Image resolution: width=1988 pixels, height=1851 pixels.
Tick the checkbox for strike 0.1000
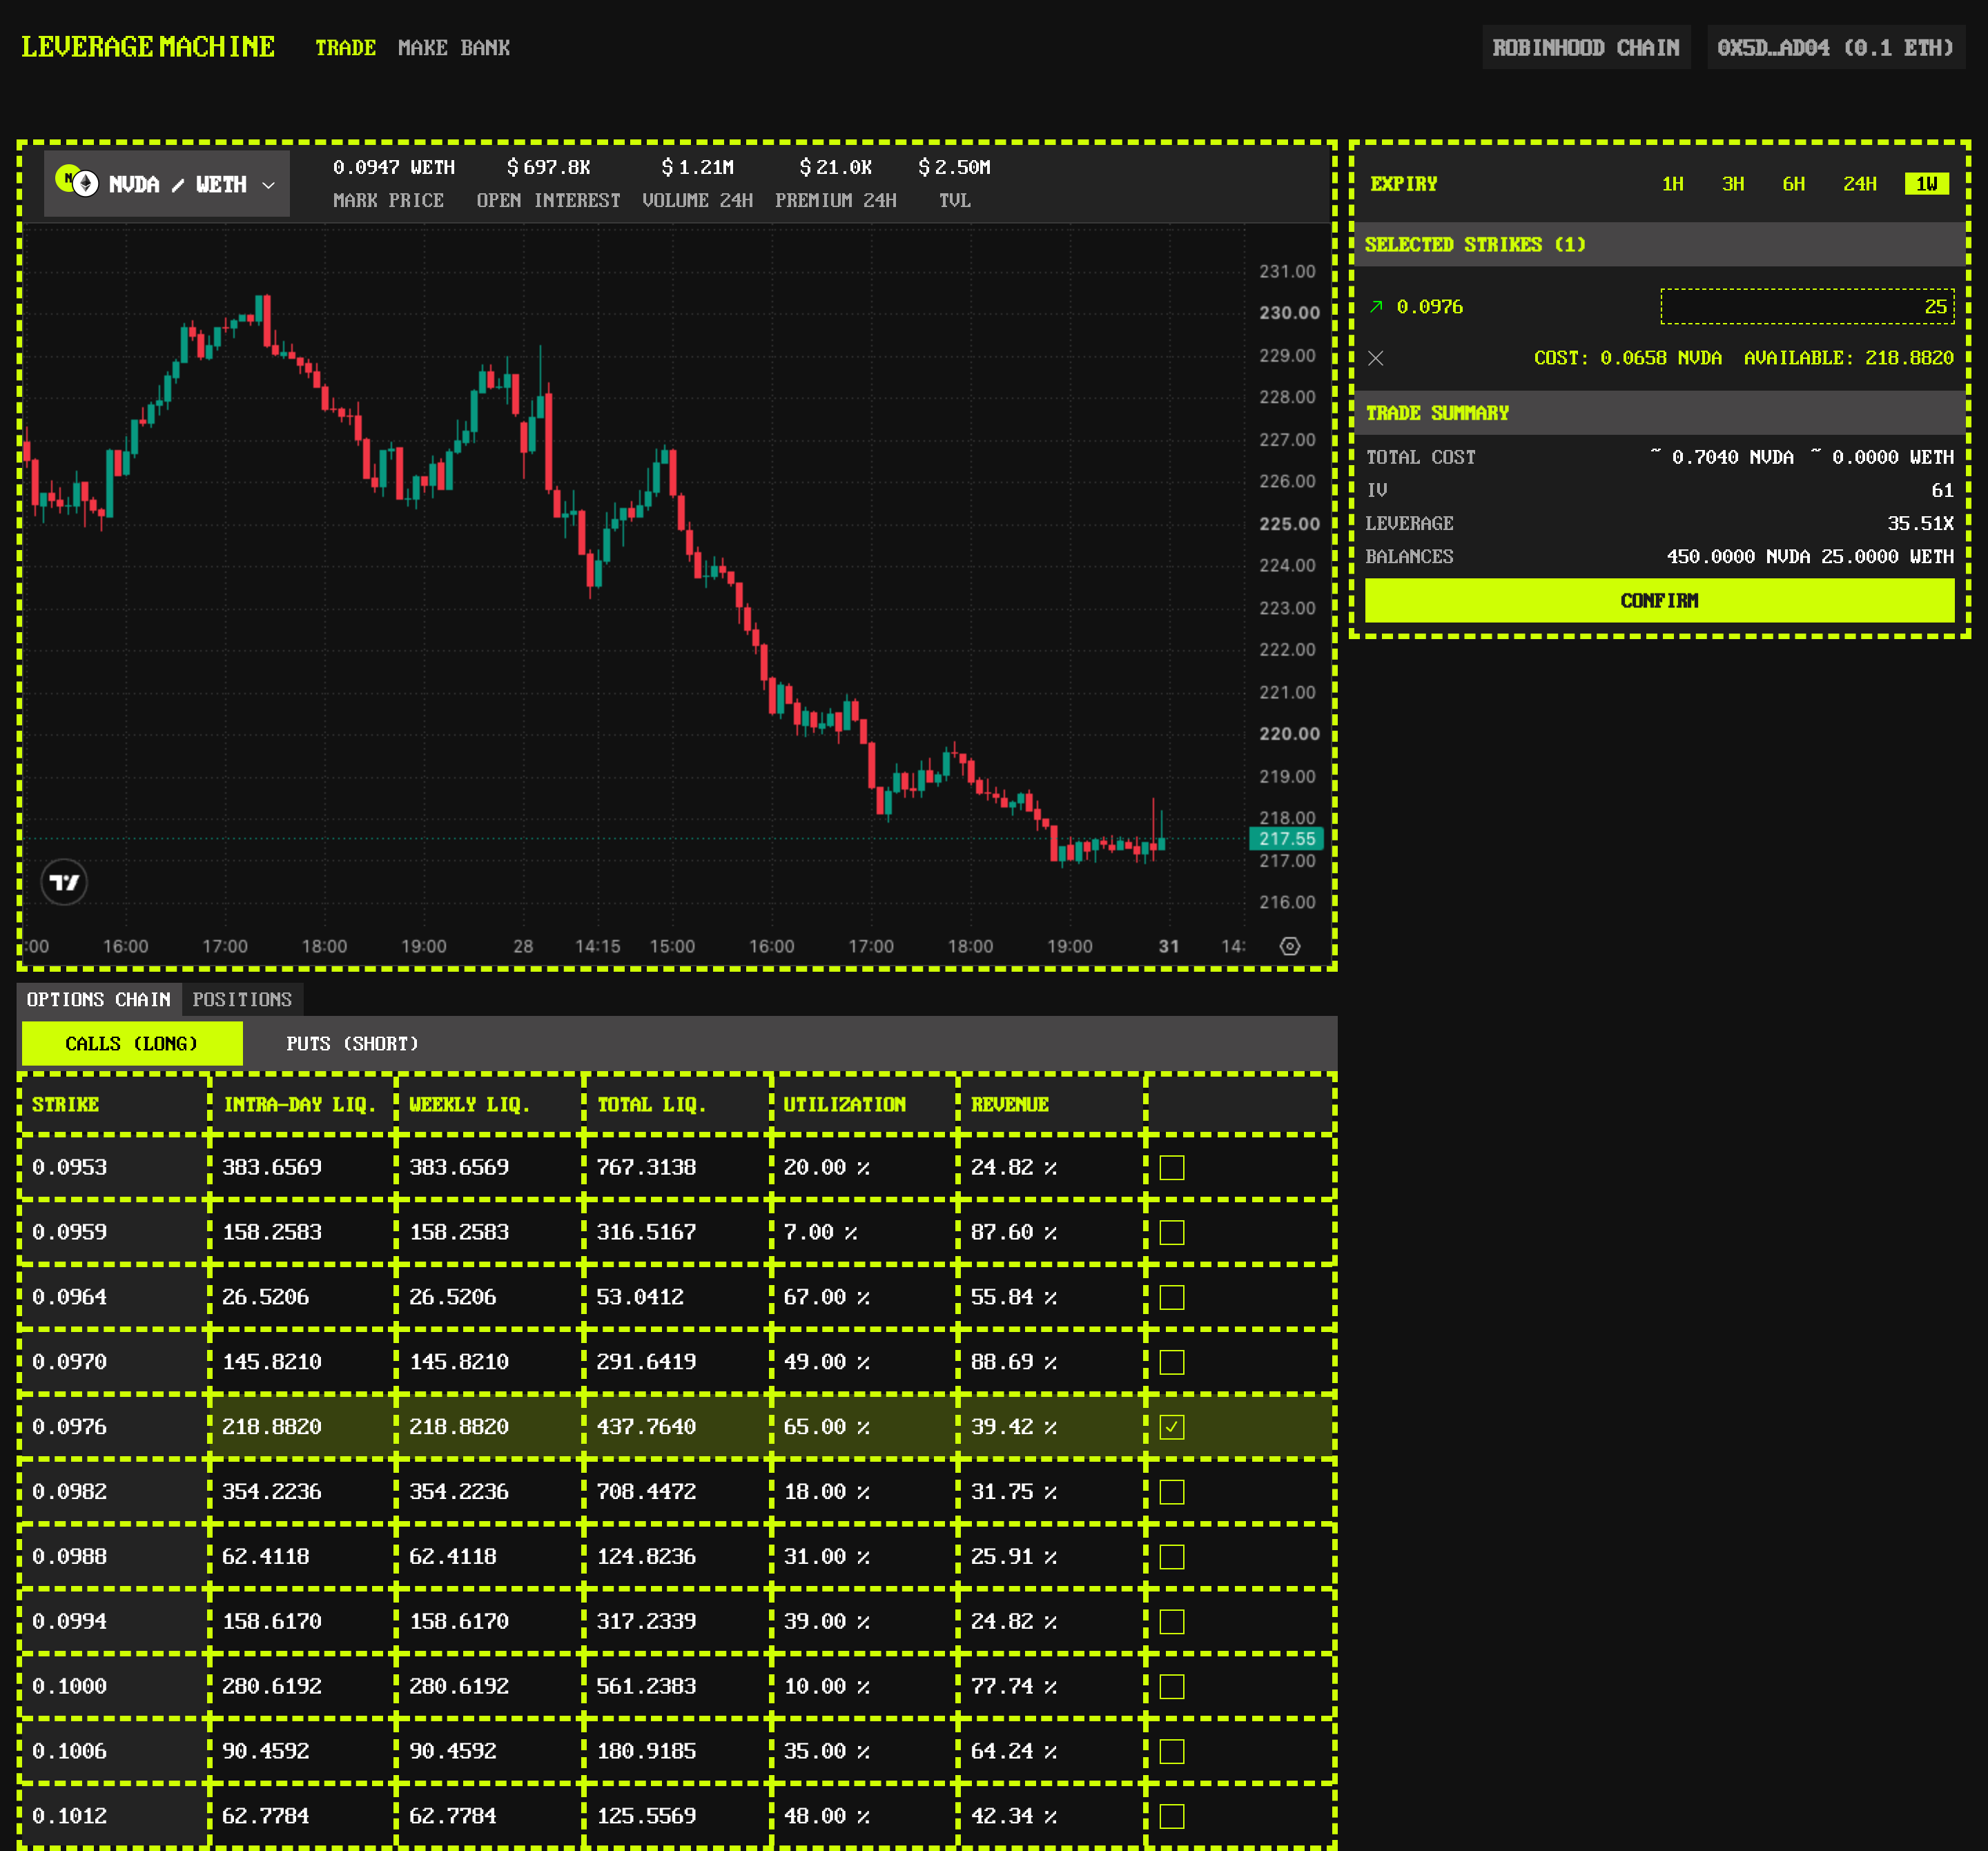coord(1172,1687)
